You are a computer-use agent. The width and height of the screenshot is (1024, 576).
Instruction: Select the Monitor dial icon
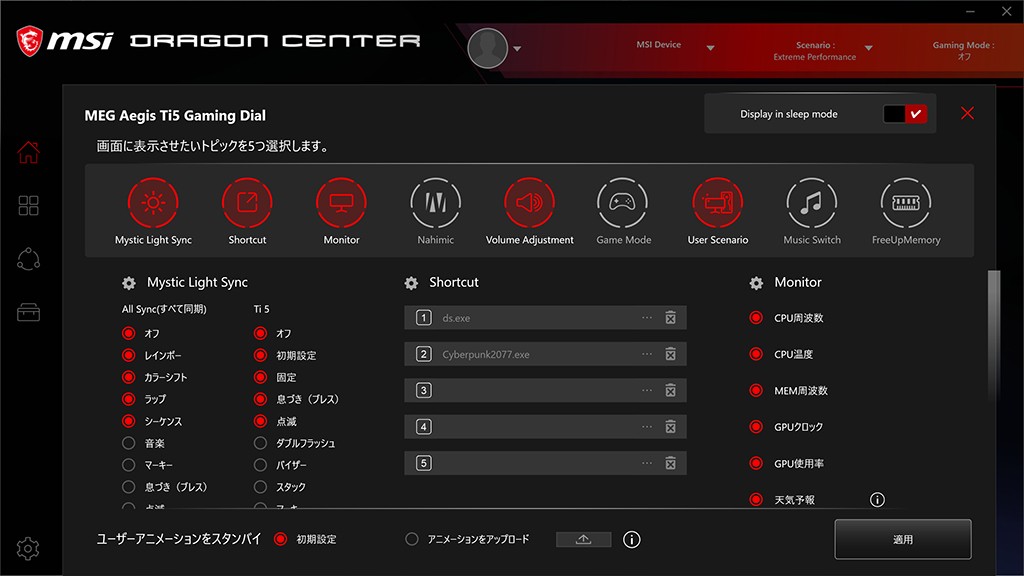(x=341, y=203)
